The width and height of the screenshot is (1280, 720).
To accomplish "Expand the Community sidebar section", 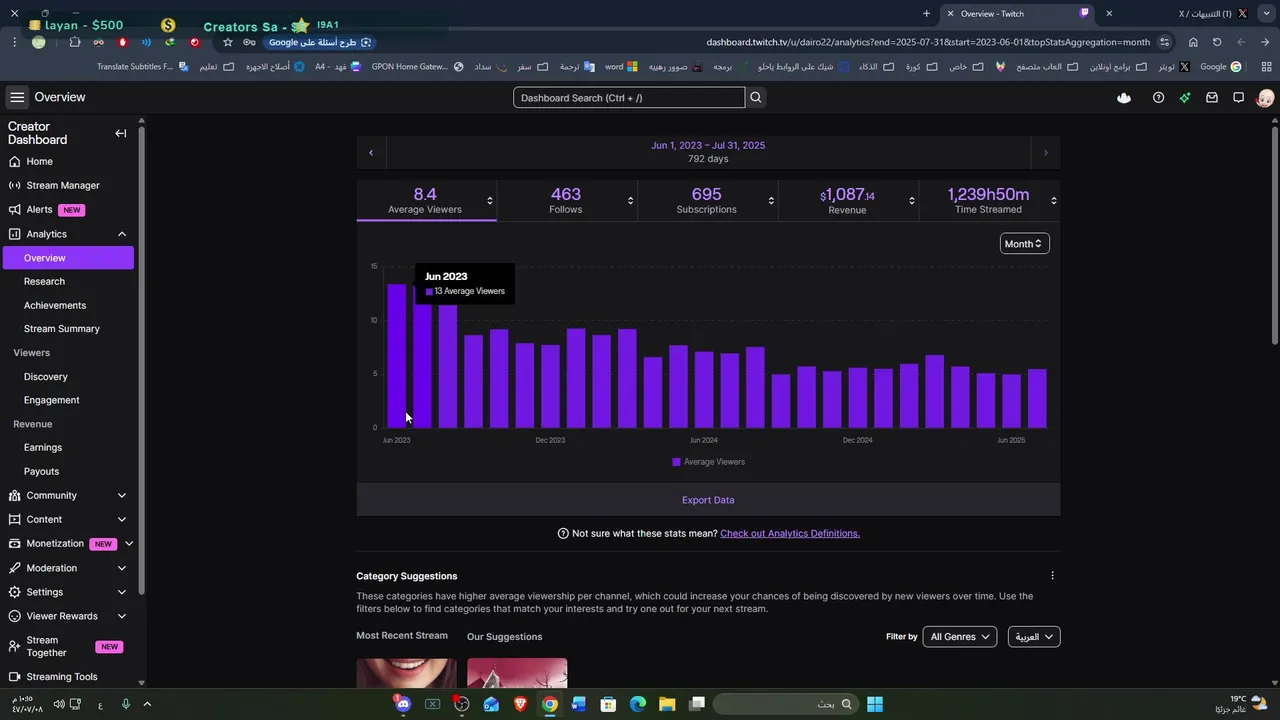I will pyautogui.click(x=122, y=495).
